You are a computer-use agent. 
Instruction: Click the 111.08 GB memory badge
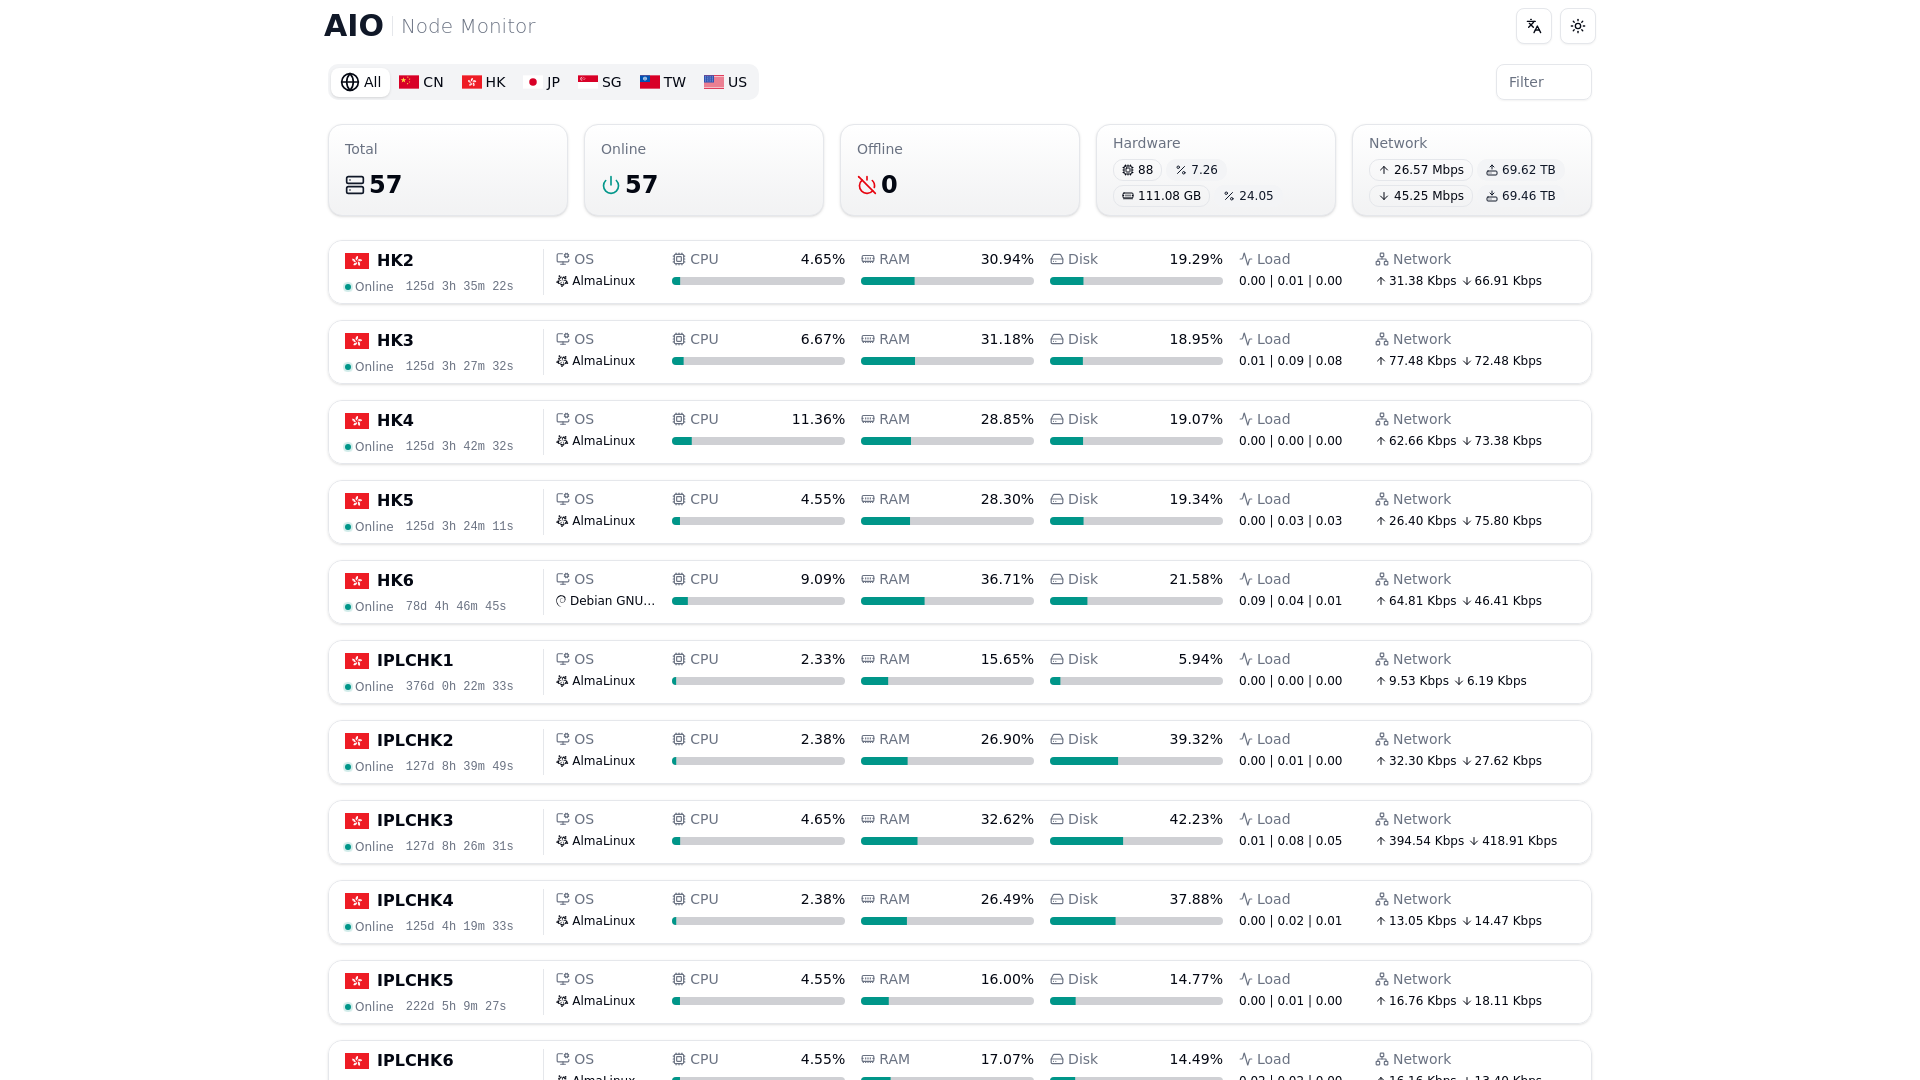tap(1161, 196)
